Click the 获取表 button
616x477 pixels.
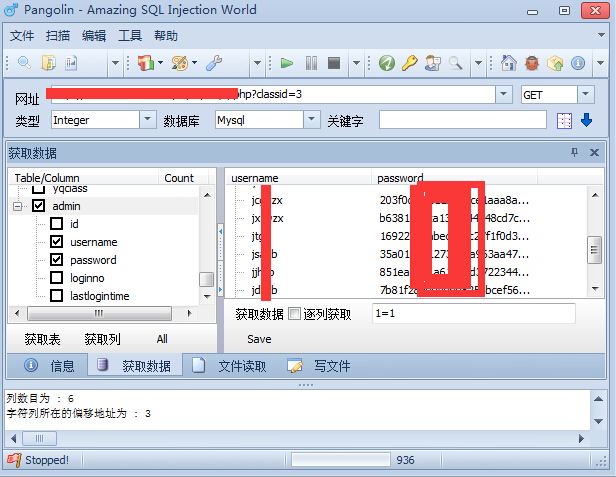click(42, 339)
